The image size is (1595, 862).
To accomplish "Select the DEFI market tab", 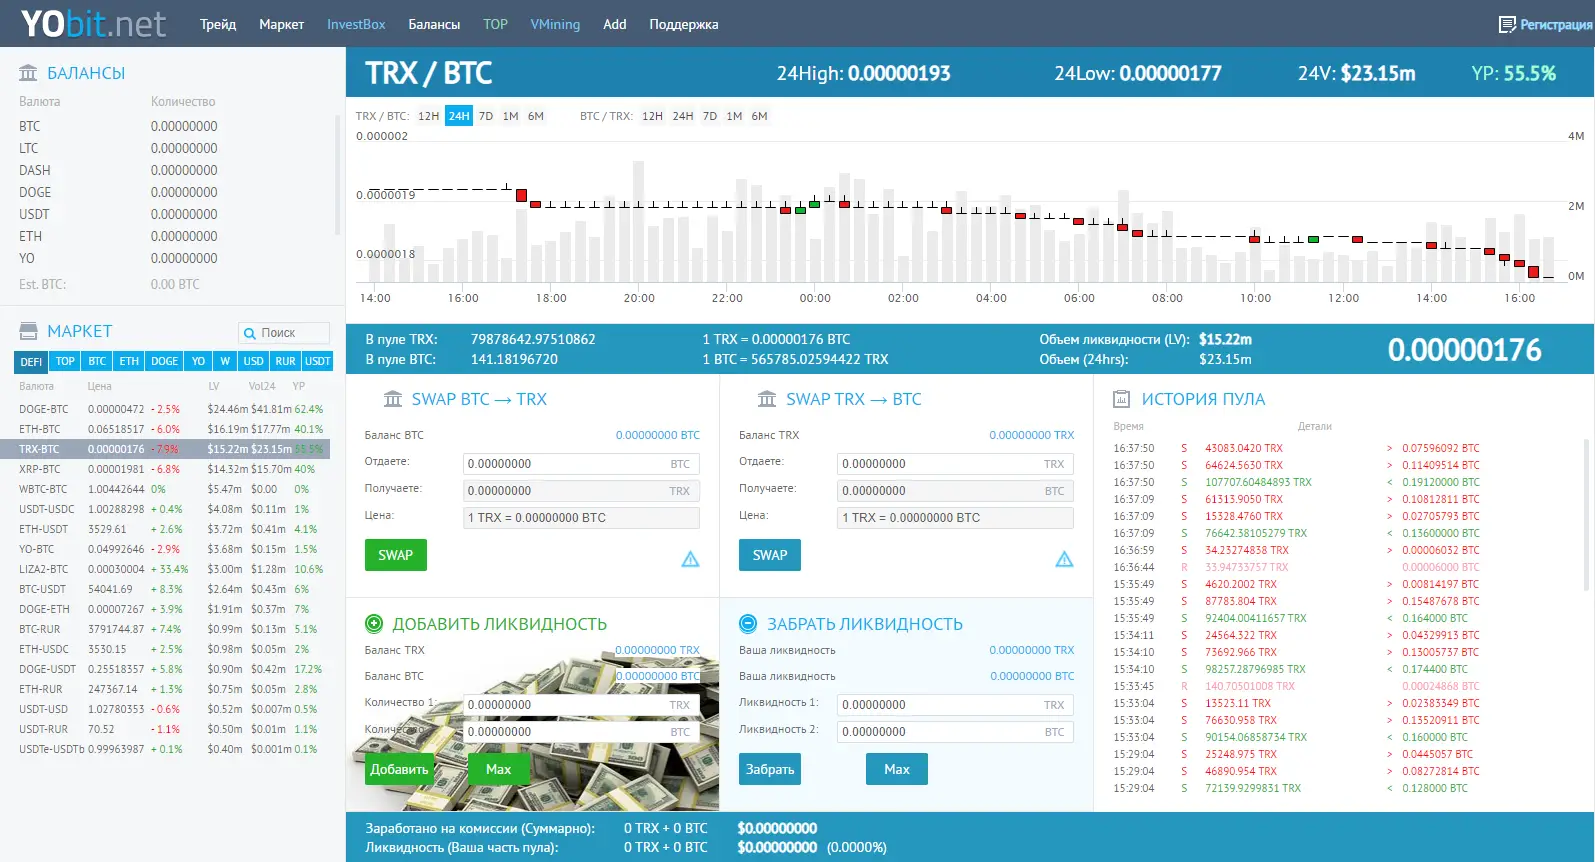I will click(31, 361).
